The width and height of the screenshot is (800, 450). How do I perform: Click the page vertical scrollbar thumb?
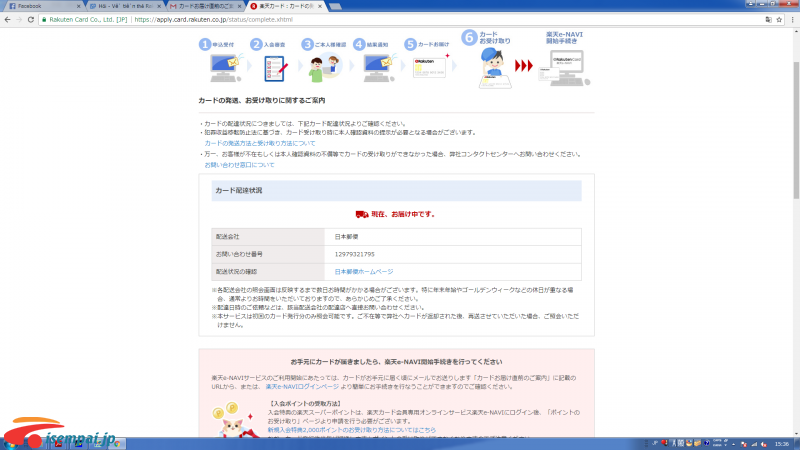(x=795, y=130)
